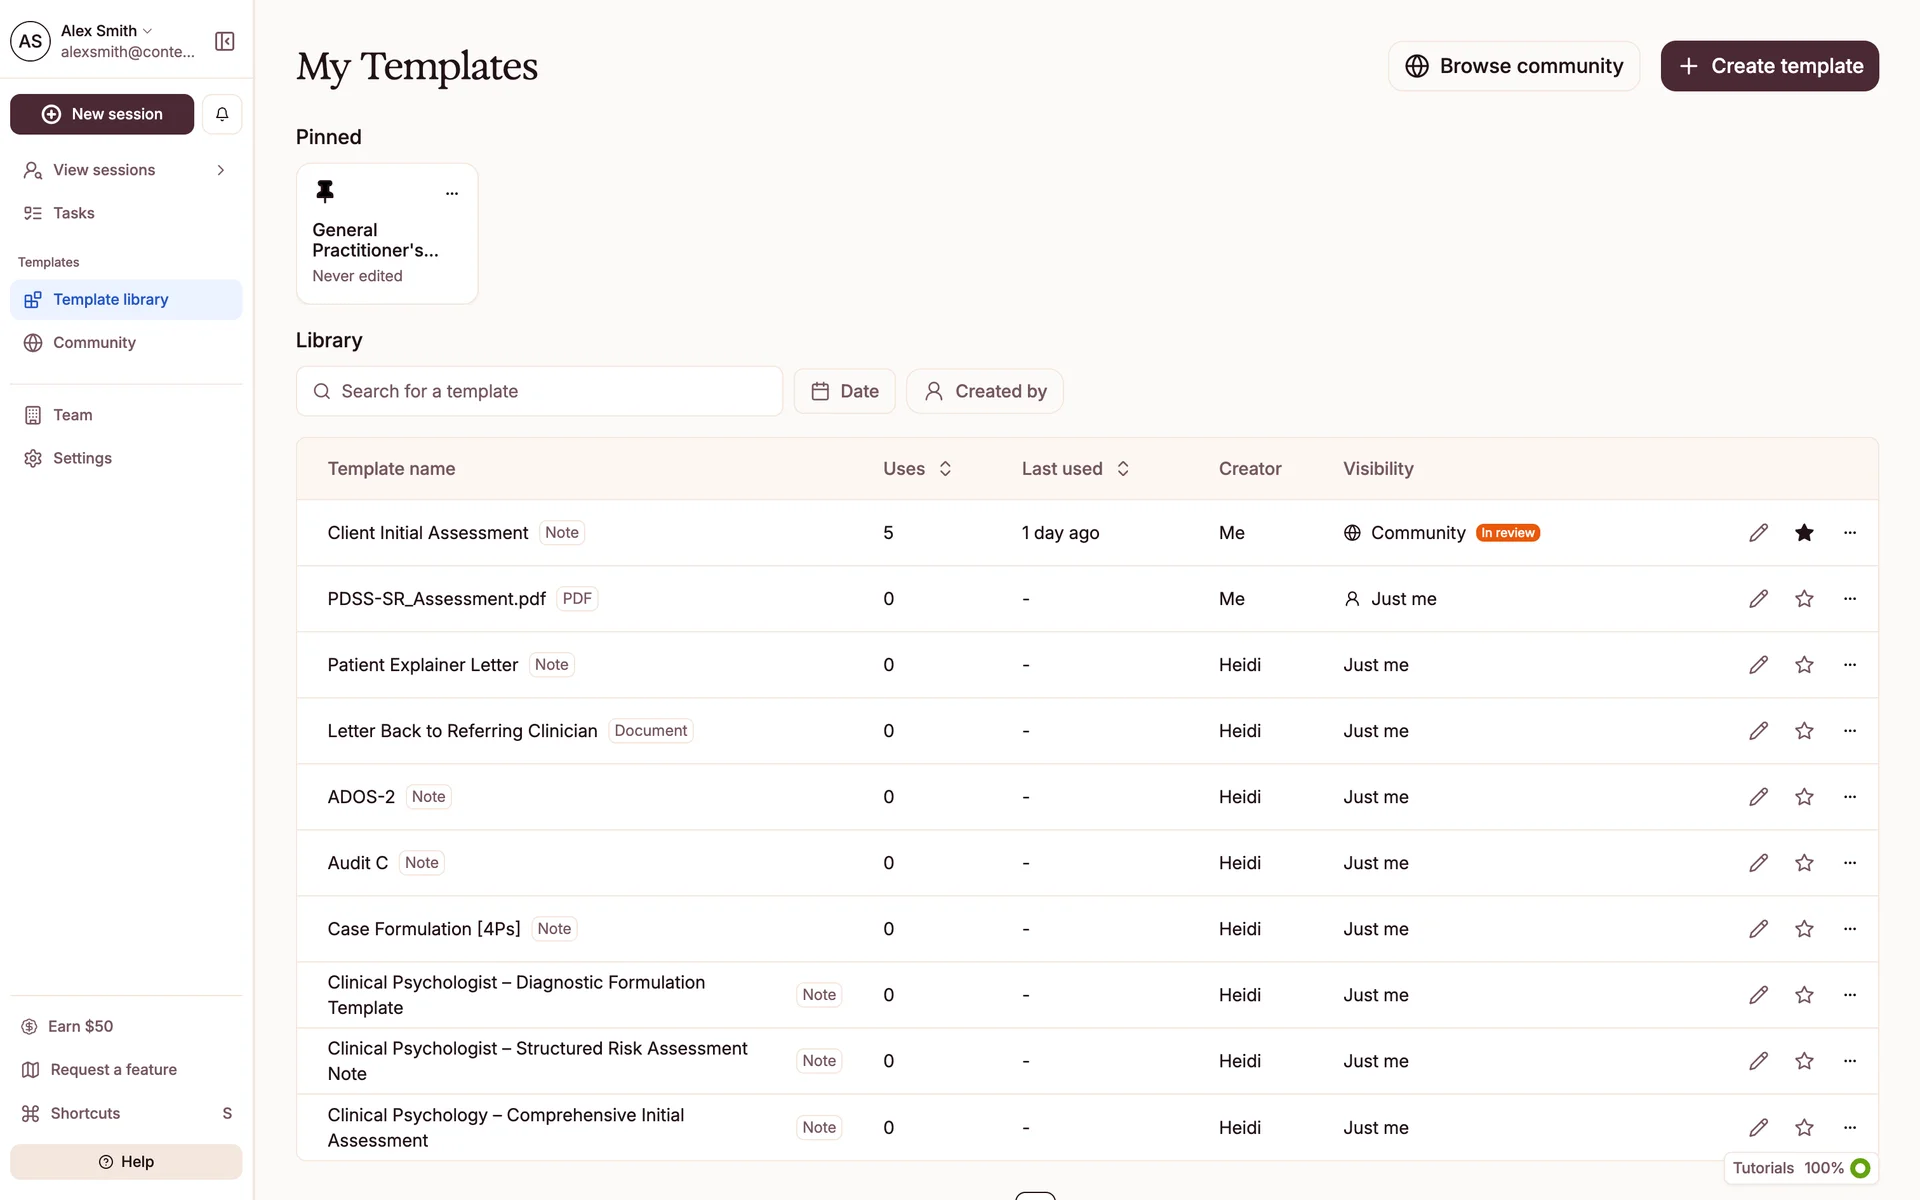
Task: Click Tutorials 100% progress indicator
Action: click(x=1800, y=1168)
